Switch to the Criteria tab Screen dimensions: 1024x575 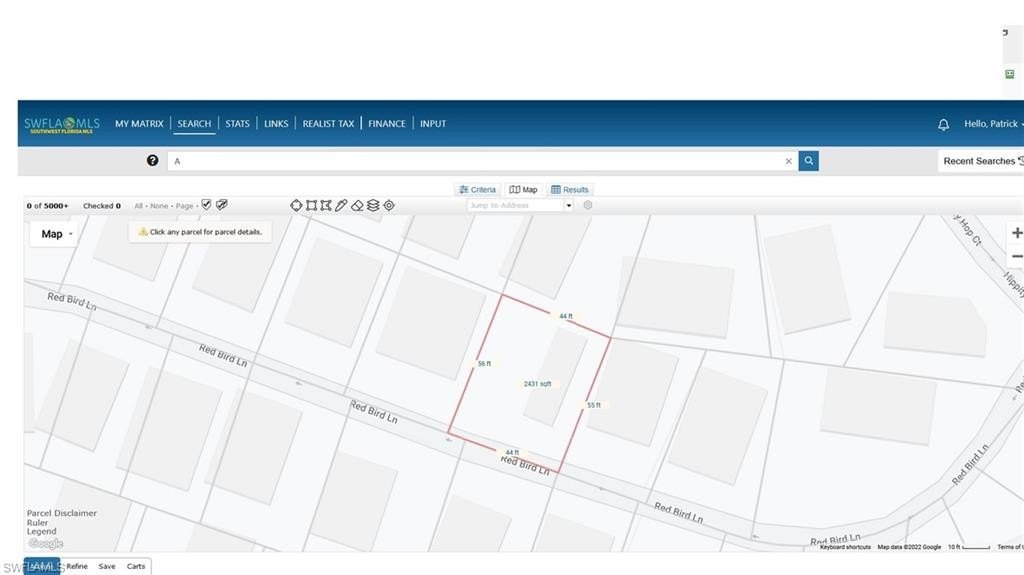click(477, 189)
